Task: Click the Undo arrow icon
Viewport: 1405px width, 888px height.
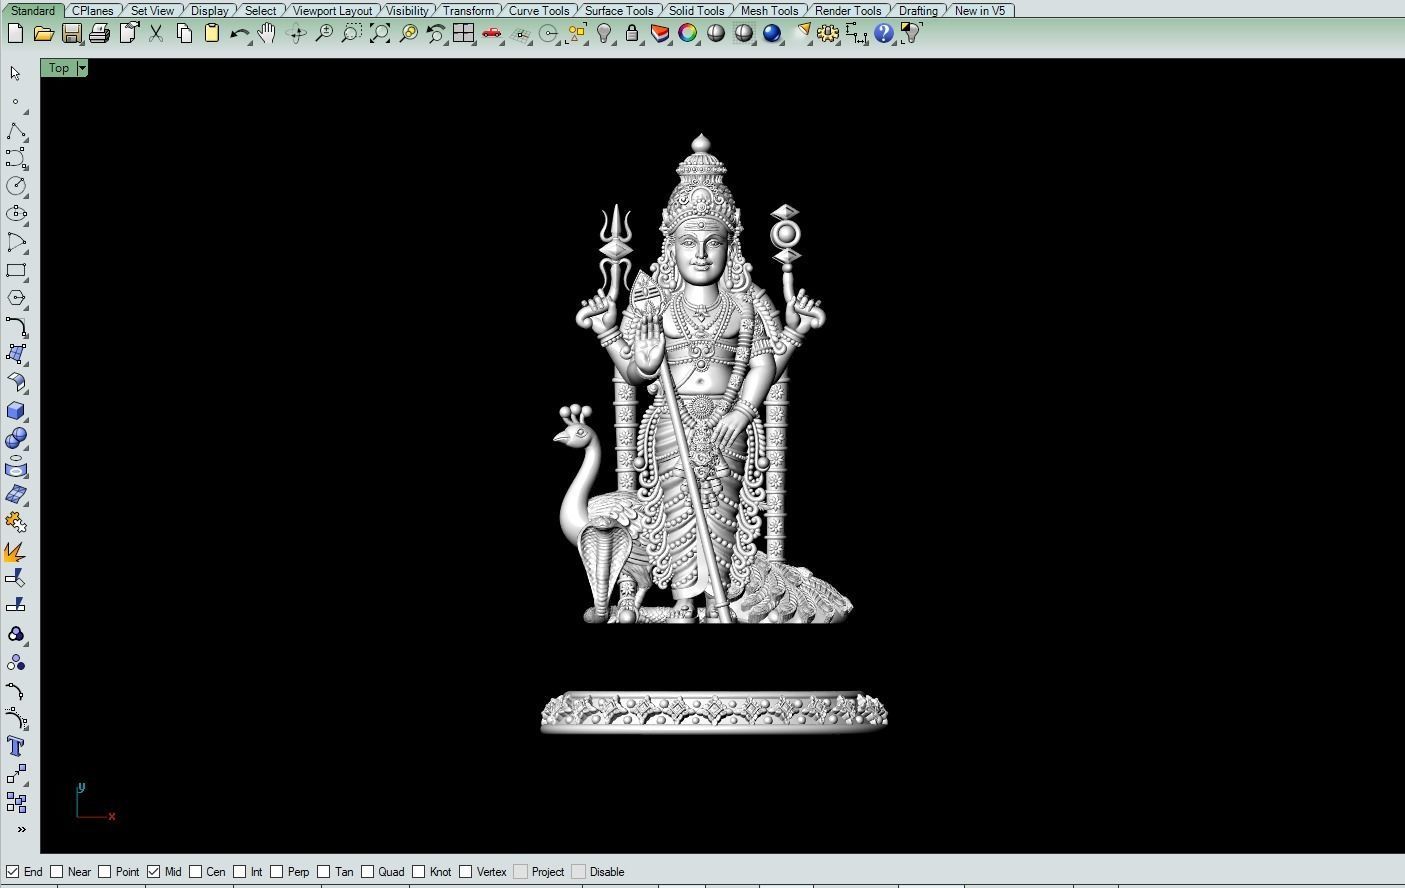Action: click(x=240, y=33)
